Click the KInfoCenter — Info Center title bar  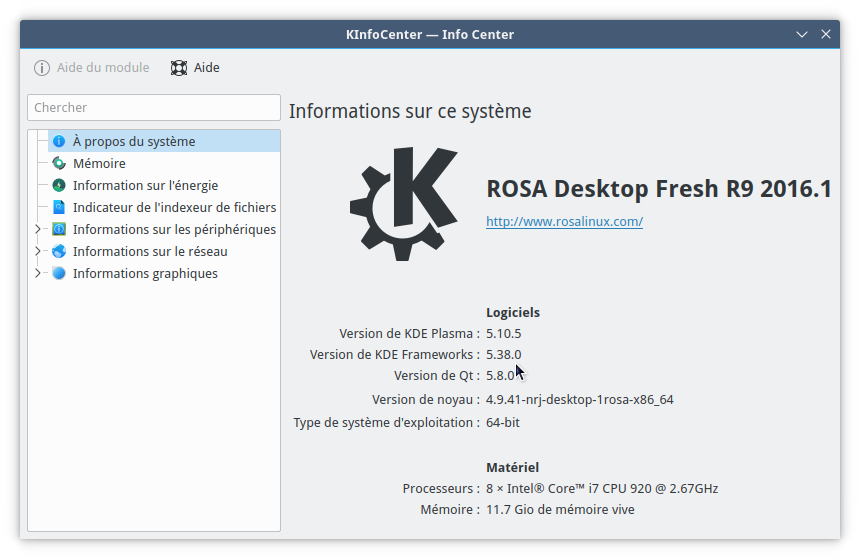tap(430, 35)
